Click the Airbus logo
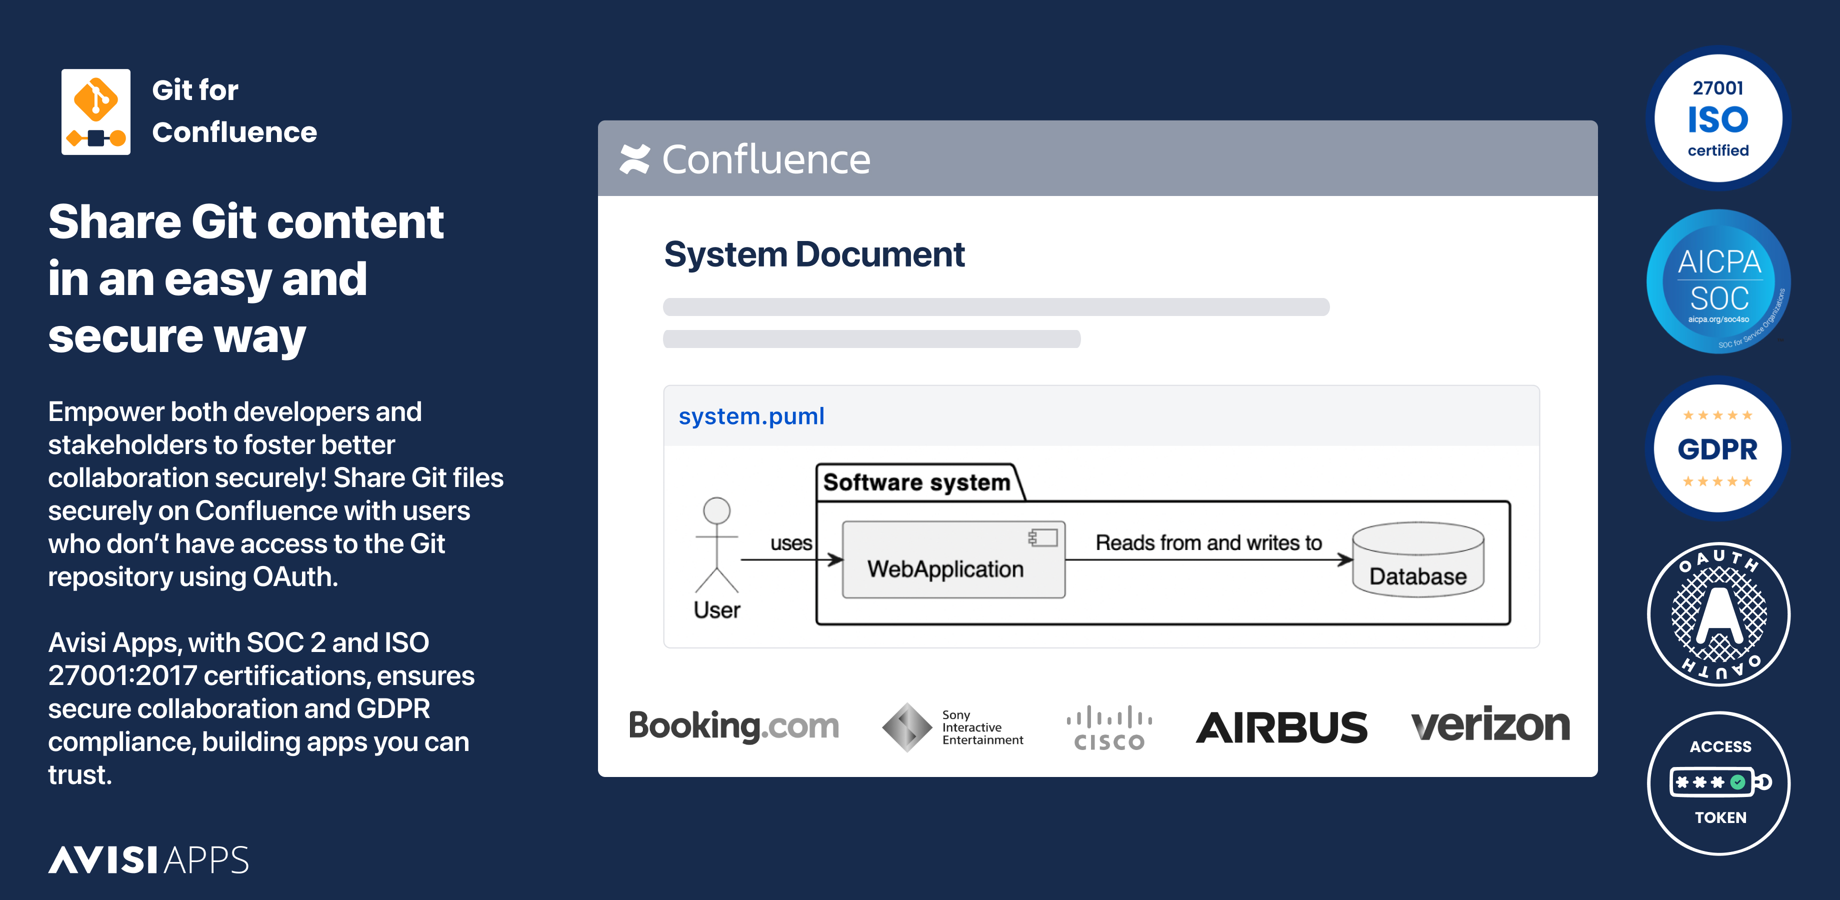The height and width of the screenshot is (900, 1840). pyautogui.click(x=1281, y=727)
